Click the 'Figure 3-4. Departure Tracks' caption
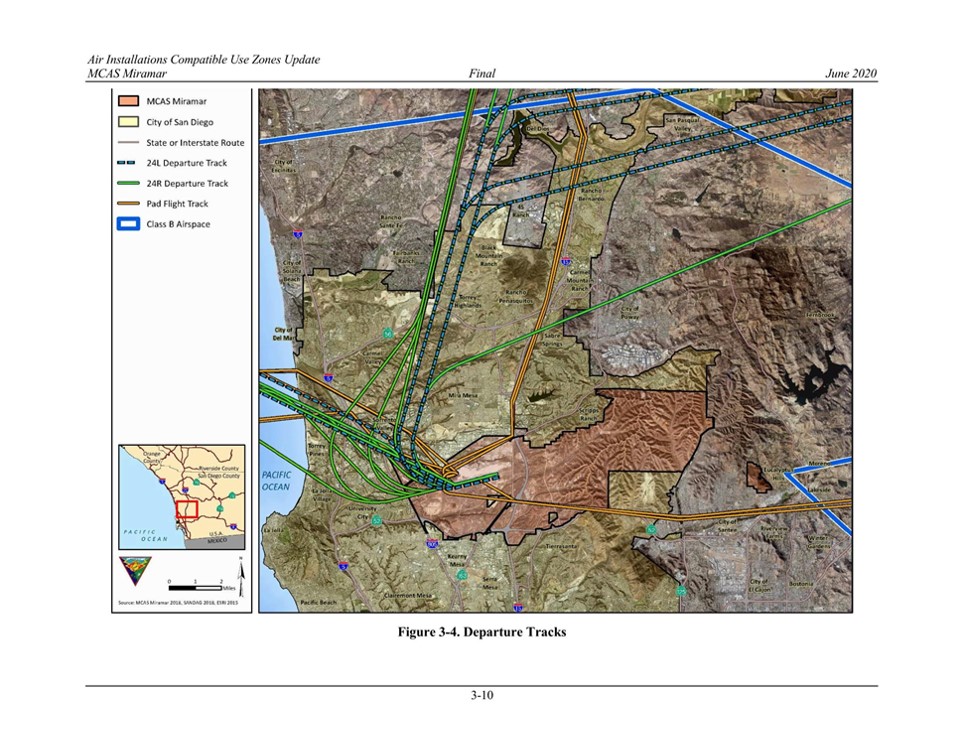 click(x=482, y=632)
